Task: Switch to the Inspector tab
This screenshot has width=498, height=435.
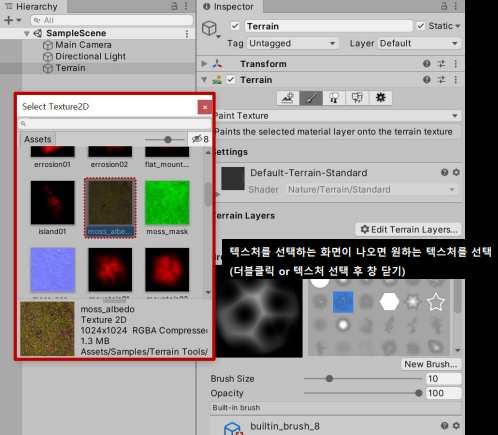Action: 229,6
